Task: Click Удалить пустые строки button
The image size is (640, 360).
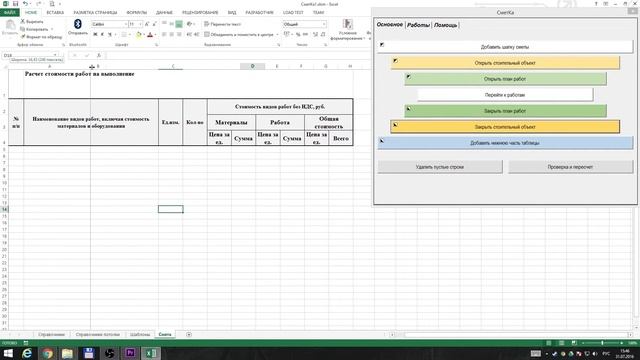Action: (x=440, y=167)
